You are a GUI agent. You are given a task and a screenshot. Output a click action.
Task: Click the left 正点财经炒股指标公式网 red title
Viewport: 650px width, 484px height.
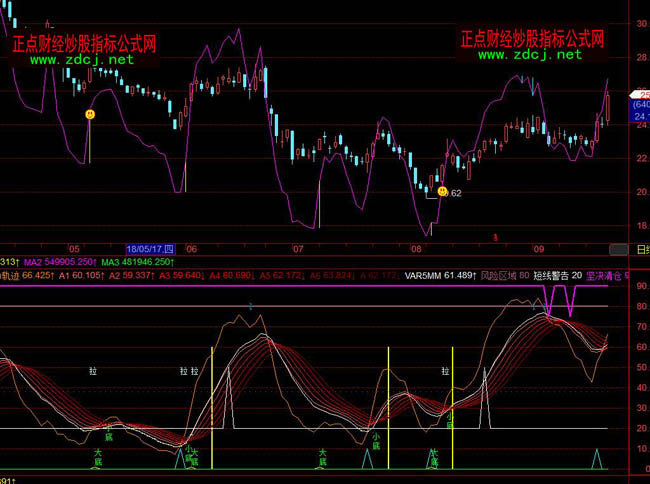click(x=84, y=43)
